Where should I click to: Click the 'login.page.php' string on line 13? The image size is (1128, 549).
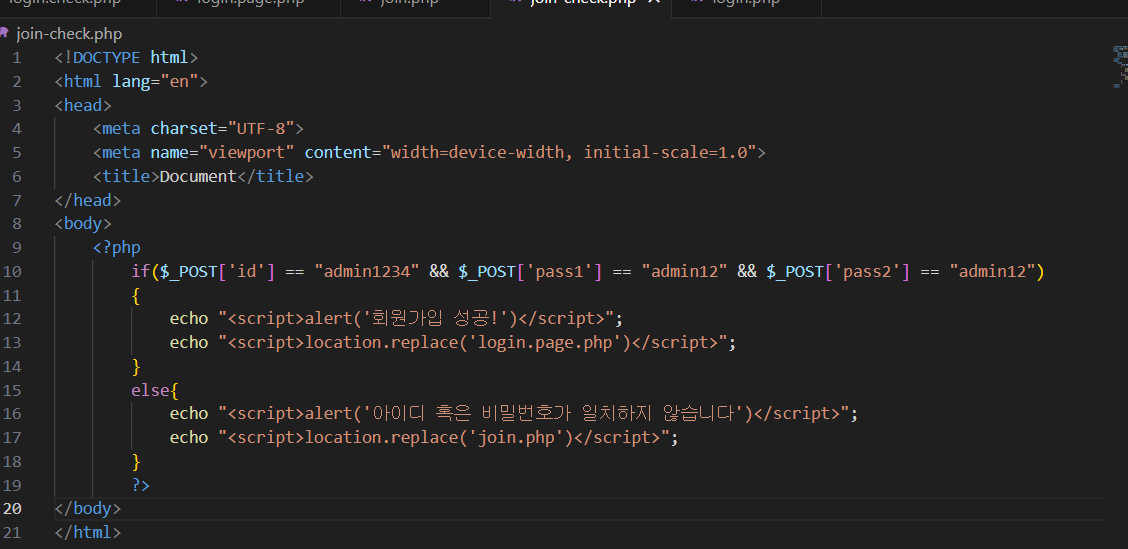pos(562,342)
